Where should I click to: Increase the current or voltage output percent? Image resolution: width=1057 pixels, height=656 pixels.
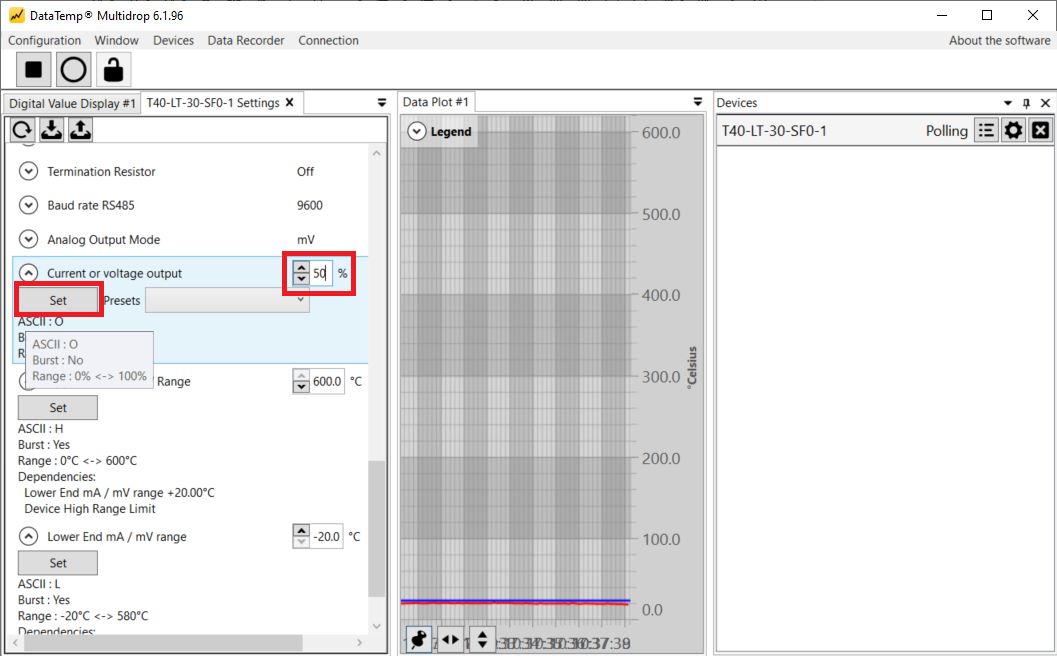[301, 267]
